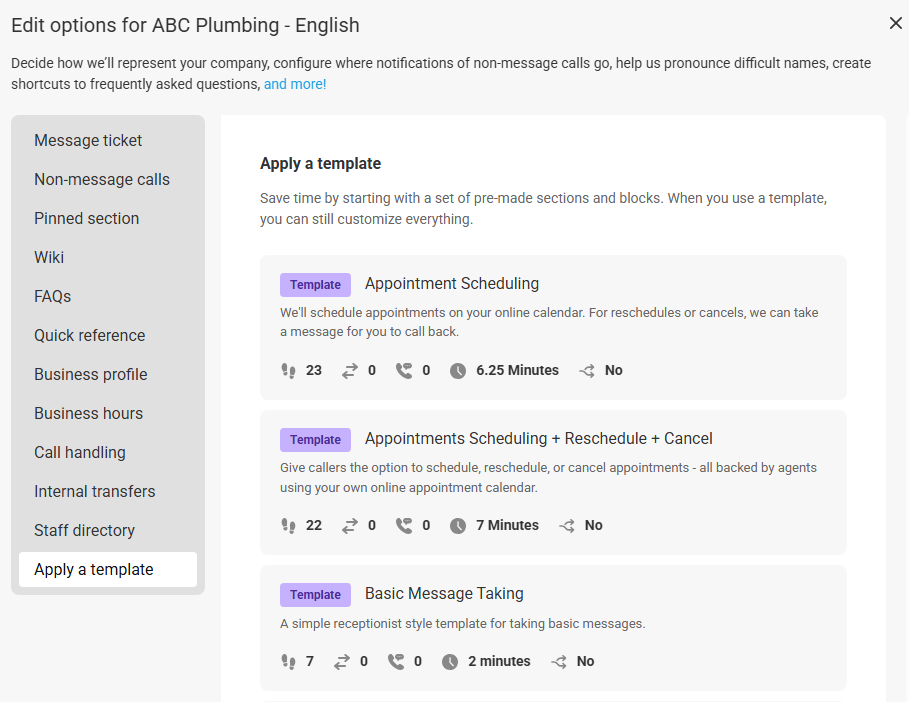Click the '6.25 Minutes' duration text
This screenshot has height=702, width=909.
(x=517, y=370)
